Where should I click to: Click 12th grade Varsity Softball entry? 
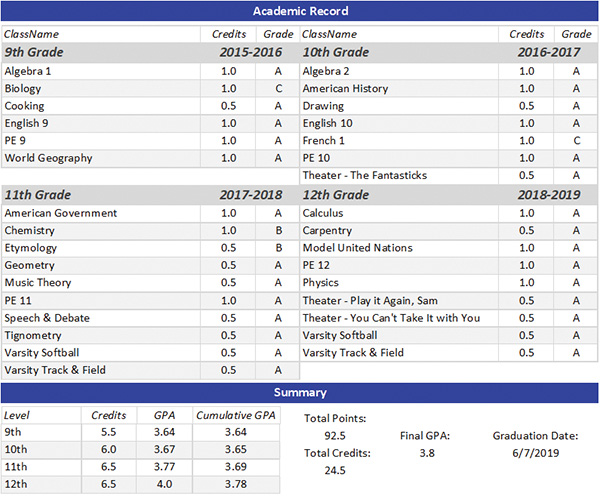pos(340,335)
